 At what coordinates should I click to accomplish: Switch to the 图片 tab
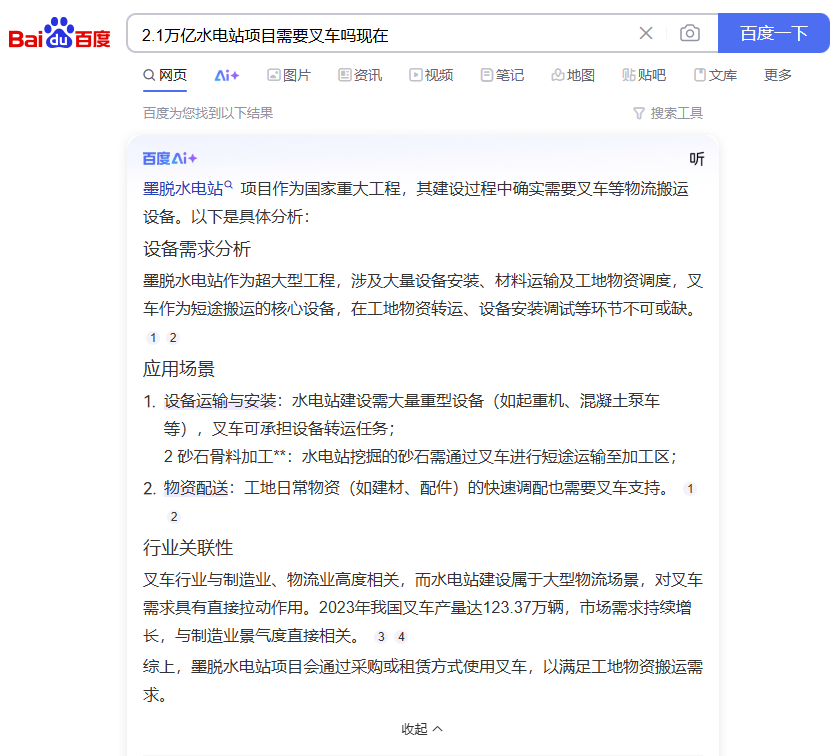(x=289, y=75)
